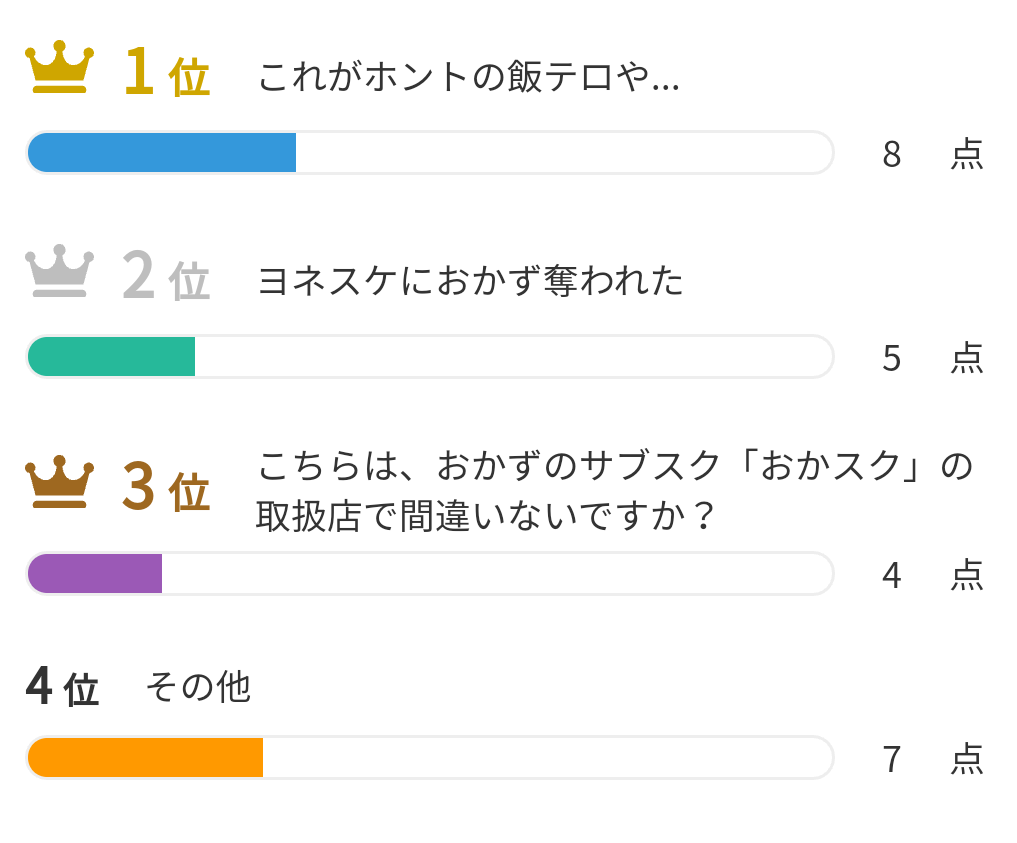This screenshot has width=1017, height=843.
Task: Click the 7 点 score for その他
Action: point(933,759)
